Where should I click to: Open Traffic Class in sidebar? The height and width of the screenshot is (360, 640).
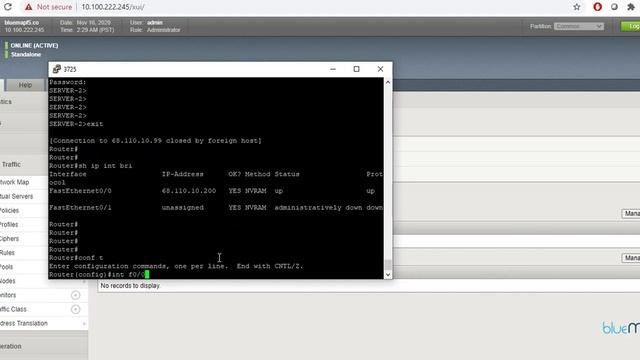coord(13,309)
